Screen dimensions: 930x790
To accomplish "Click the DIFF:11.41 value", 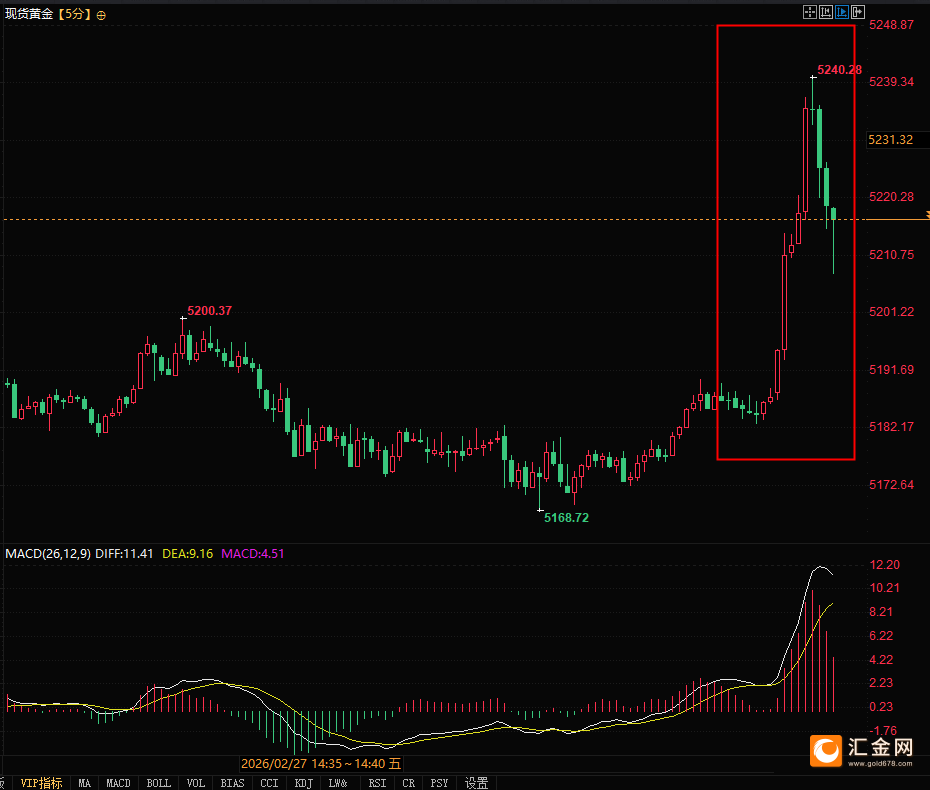I will [x=124, y=554].
